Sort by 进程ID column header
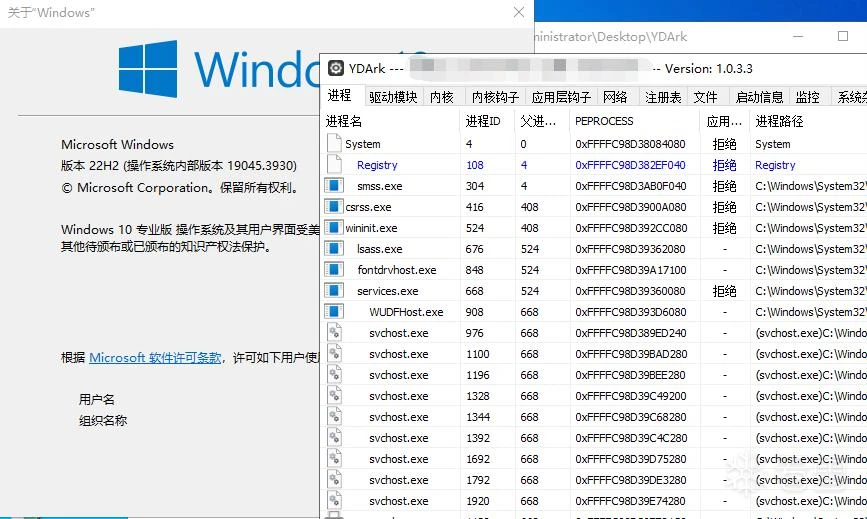867x519 pixels. click(487, 121)
